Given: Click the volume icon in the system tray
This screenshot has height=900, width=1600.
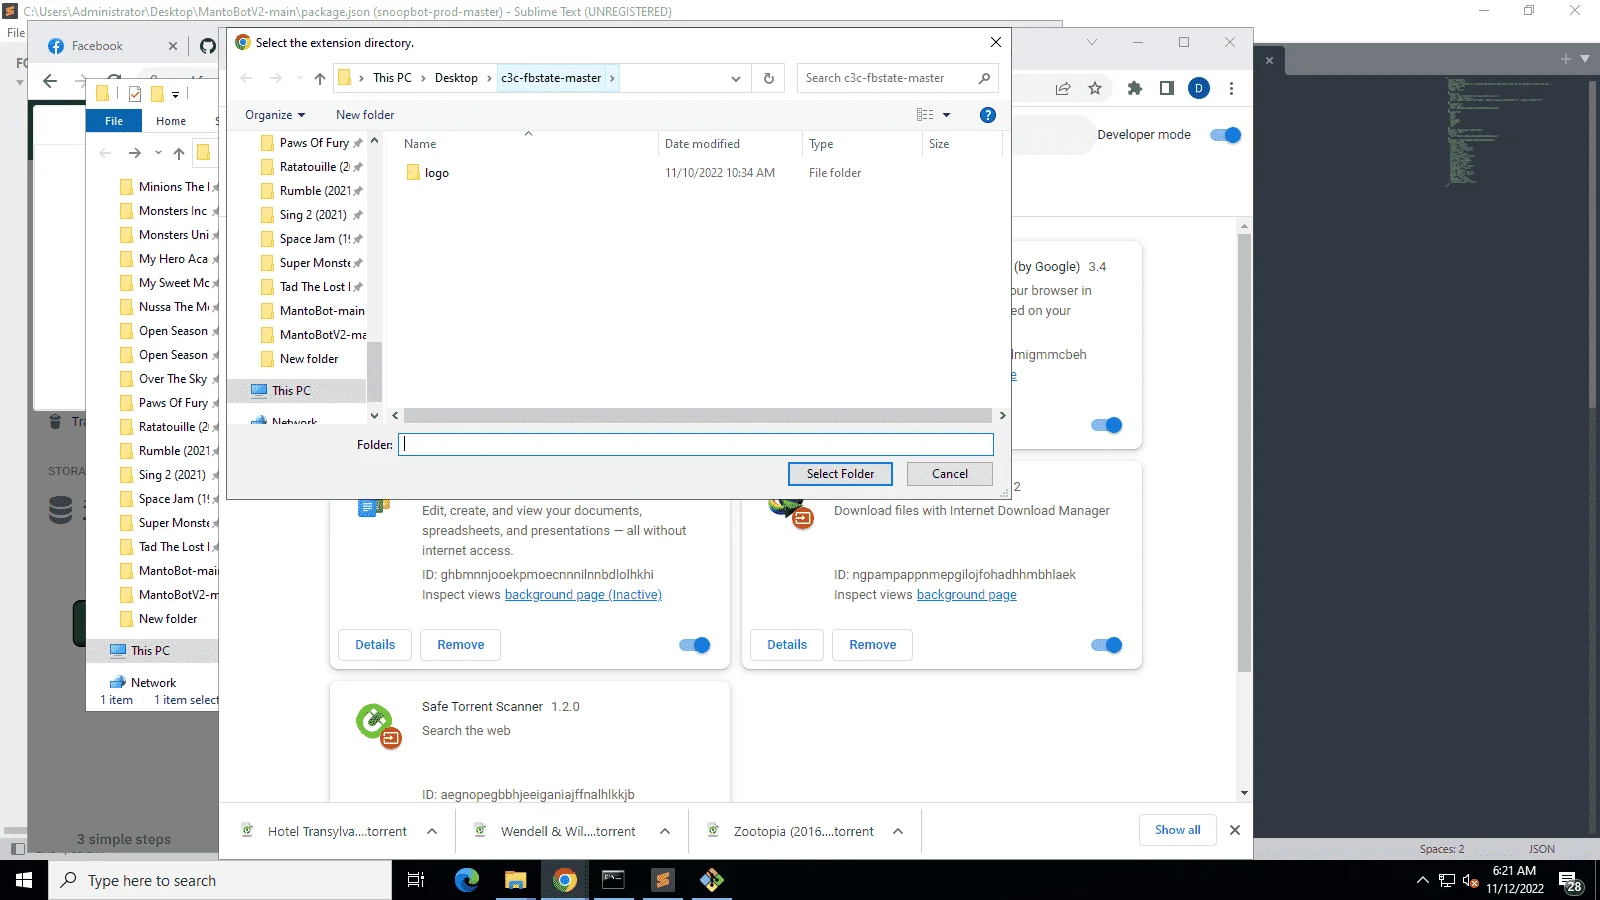Looking at the screenshot, I should [x=1470, y=881].
